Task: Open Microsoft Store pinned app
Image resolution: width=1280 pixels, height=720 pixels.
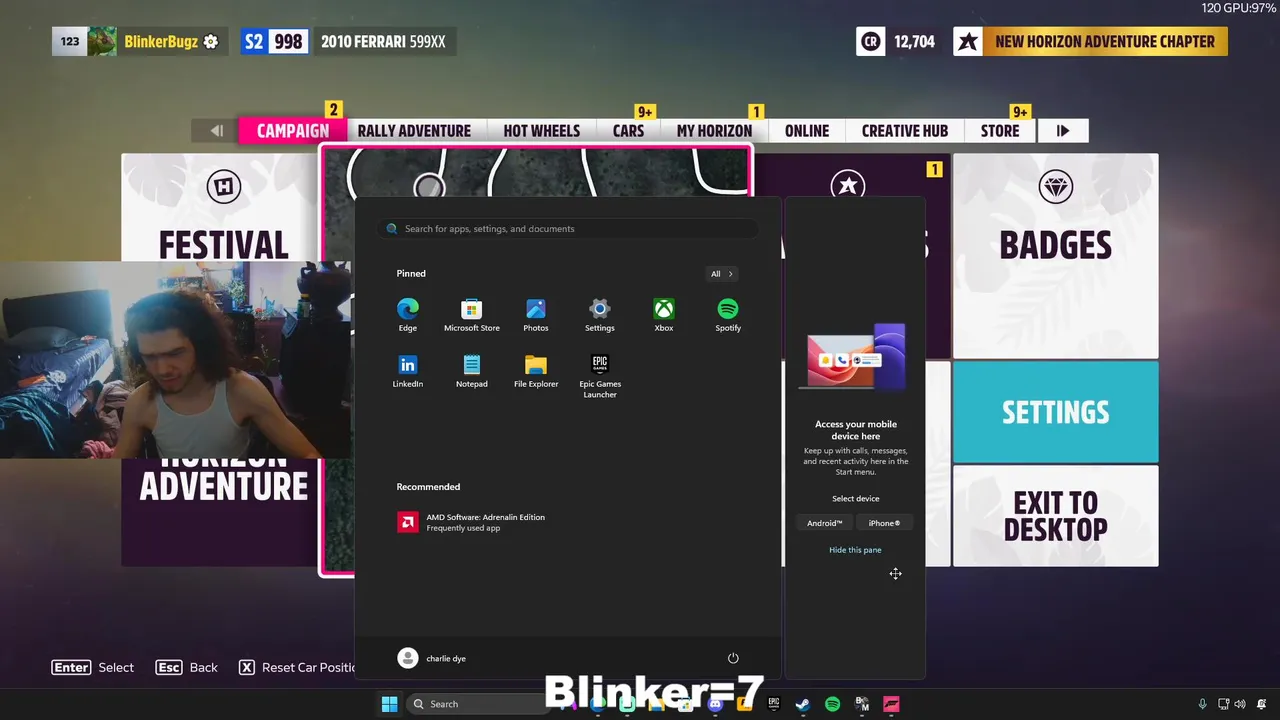Action: click(471, 314)
